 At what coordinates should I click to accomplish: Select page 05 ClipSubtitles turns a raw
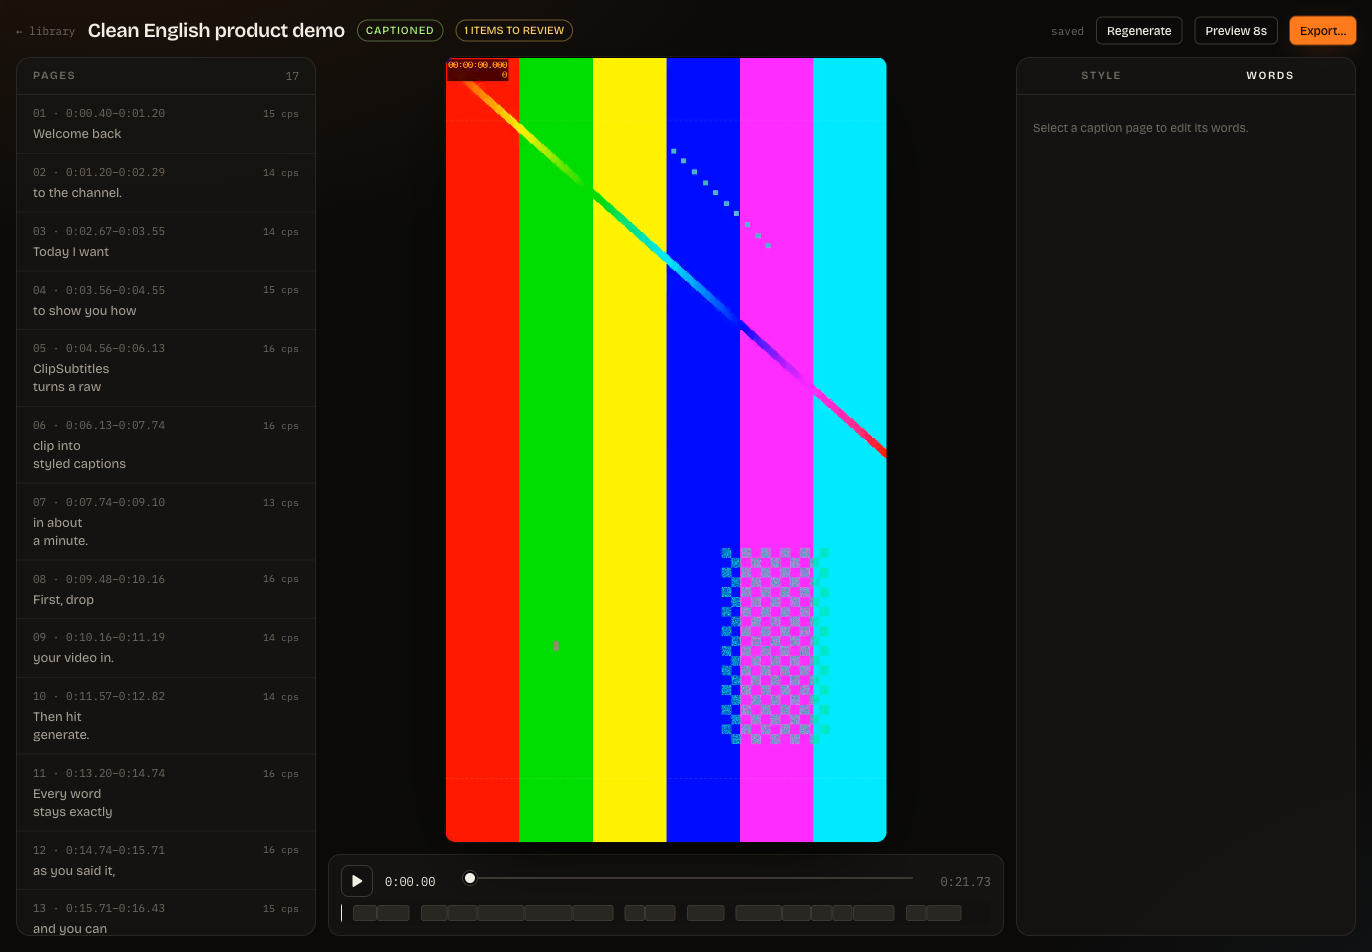[166, 368]
